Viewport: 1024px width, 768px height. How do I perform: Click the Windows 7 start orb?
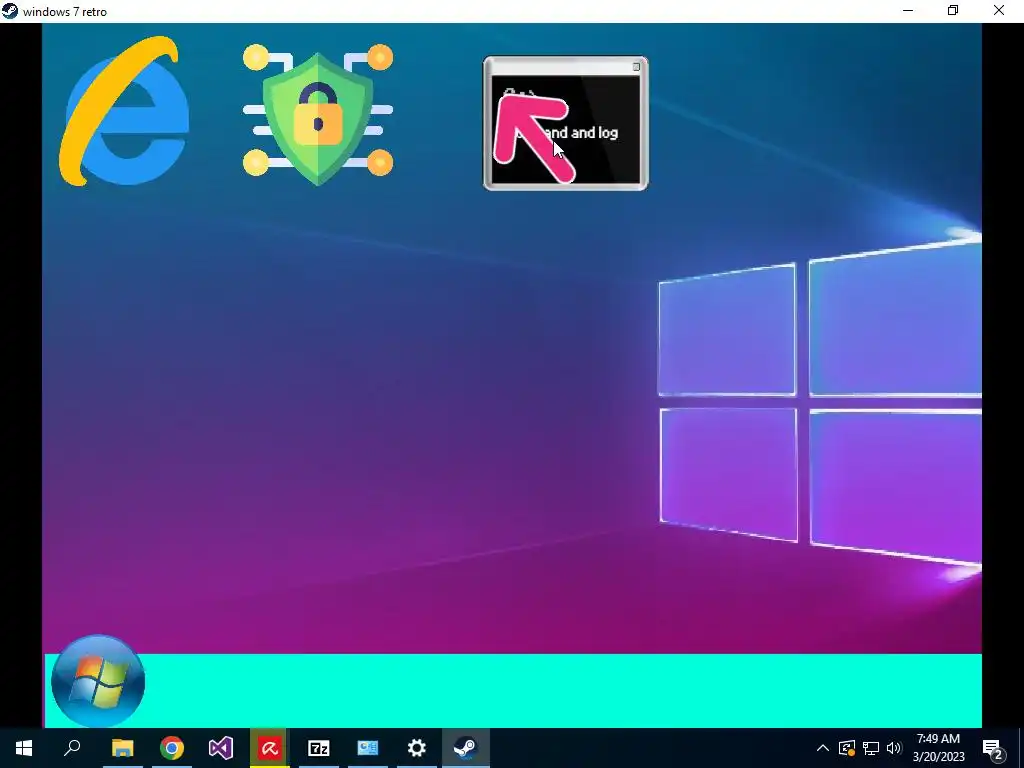coord(98,681)
